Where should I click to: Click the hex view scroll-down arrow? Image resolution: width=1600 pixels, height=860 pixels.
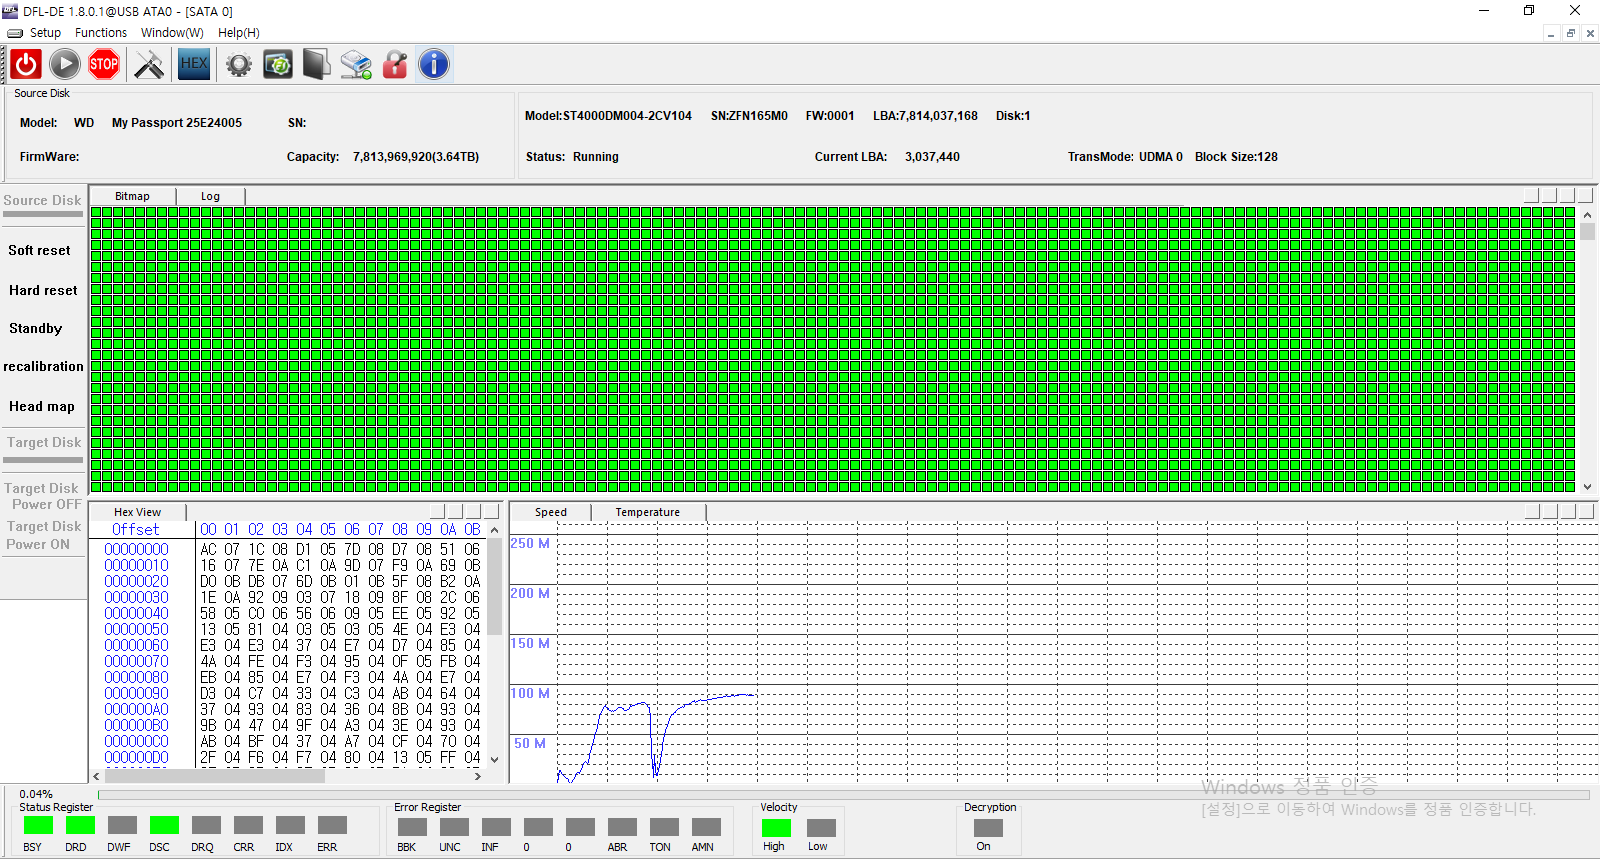point(494,760)
